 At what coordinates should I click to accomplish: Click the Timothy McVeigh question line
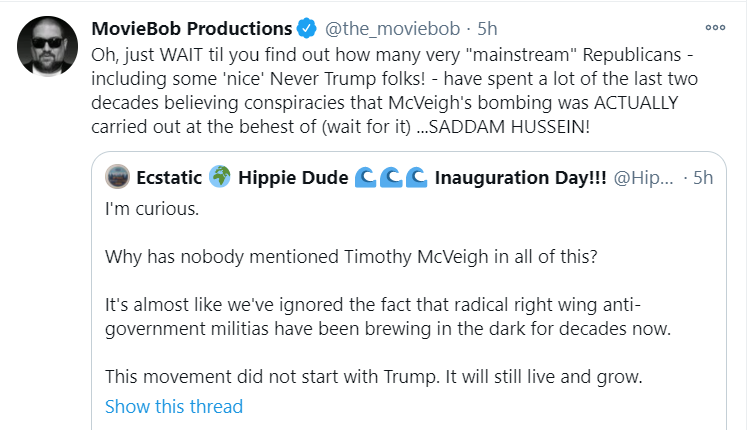351,257
